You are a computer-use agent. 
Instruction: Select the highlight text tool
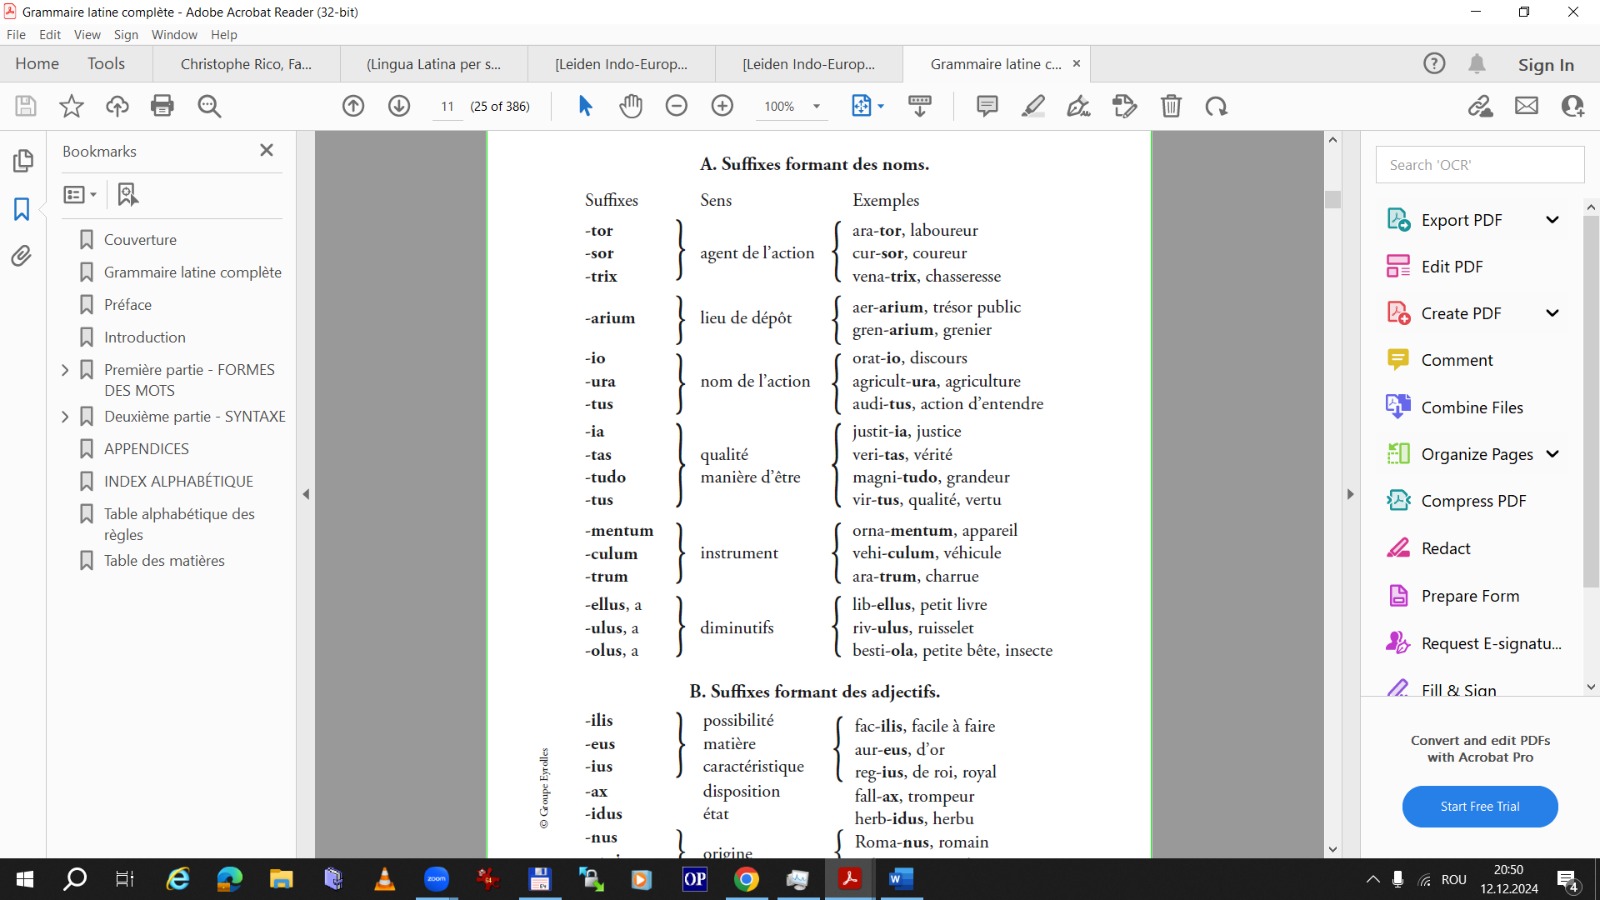click(x=1033, y=106)
